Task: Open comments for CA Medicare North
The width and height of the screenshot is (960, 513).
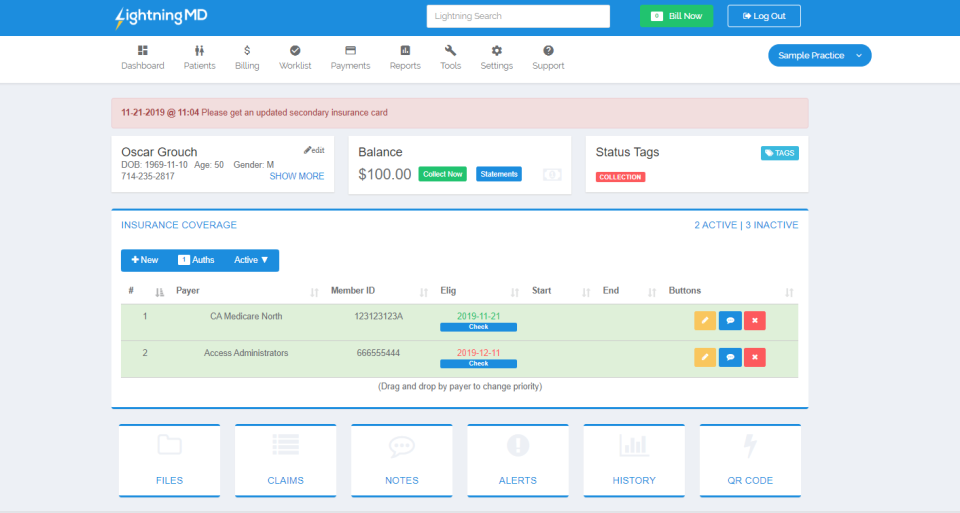Action: 730,321
